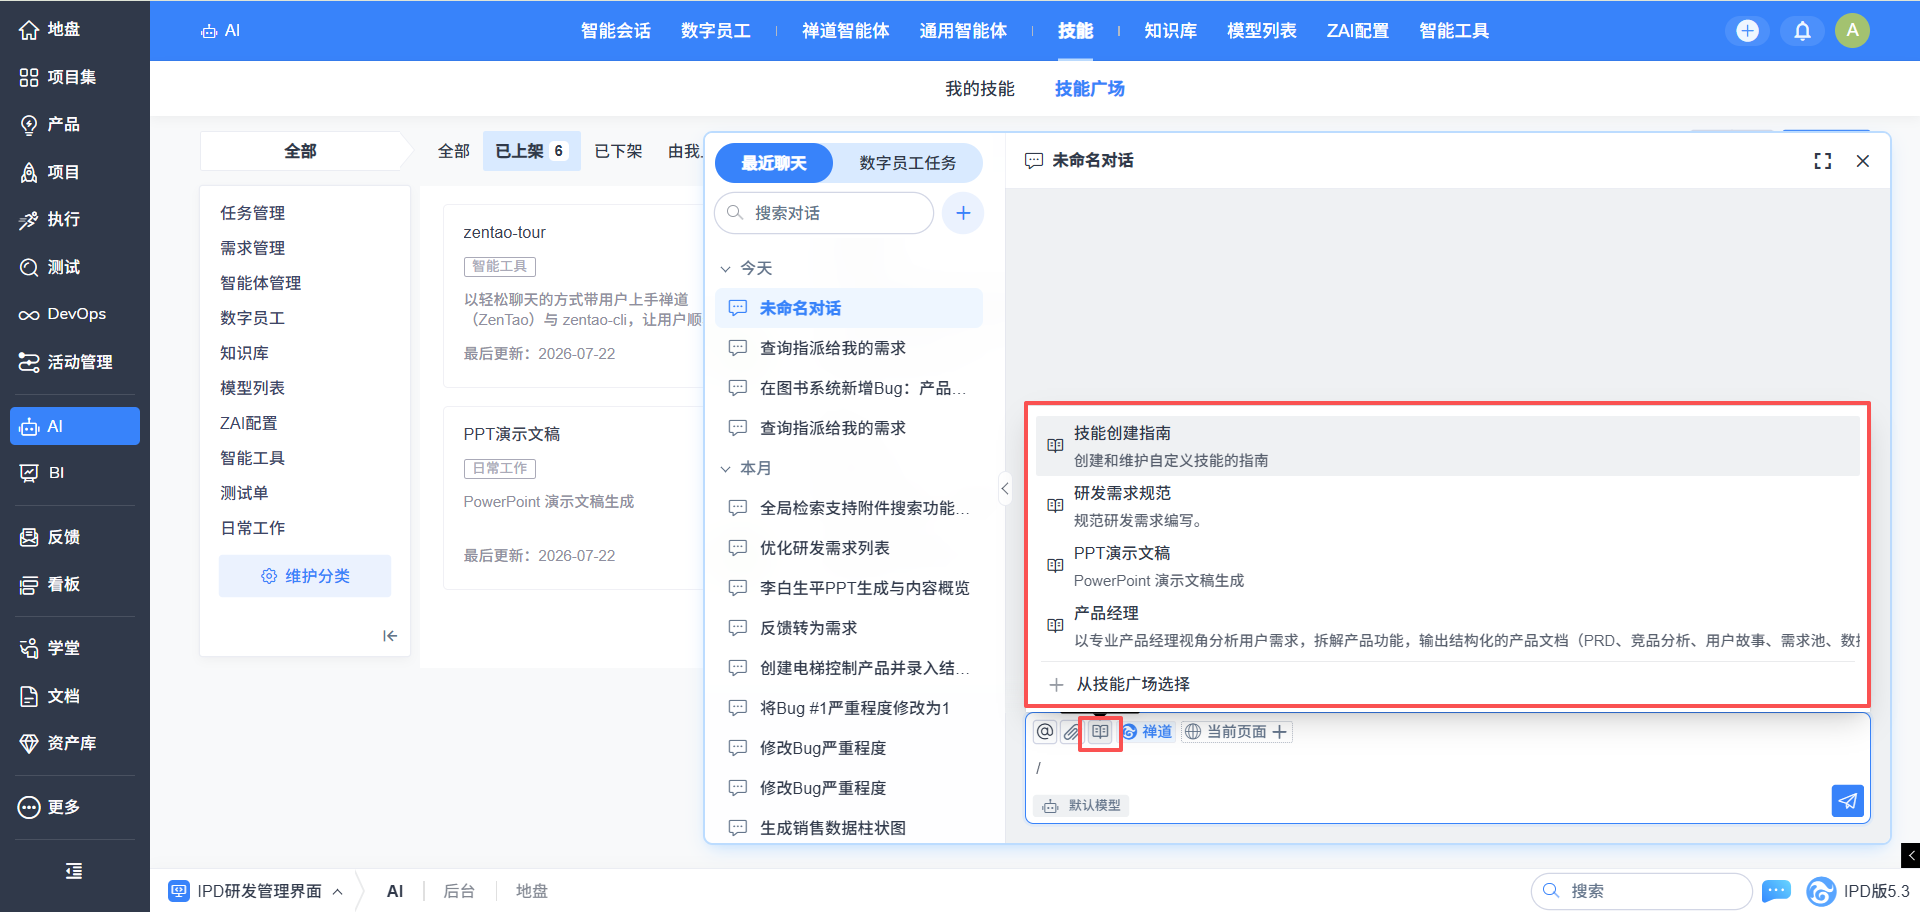Click the bottom bar 搜索 field
This screenshot has width=1920, height=912.
pos(1642,891)
